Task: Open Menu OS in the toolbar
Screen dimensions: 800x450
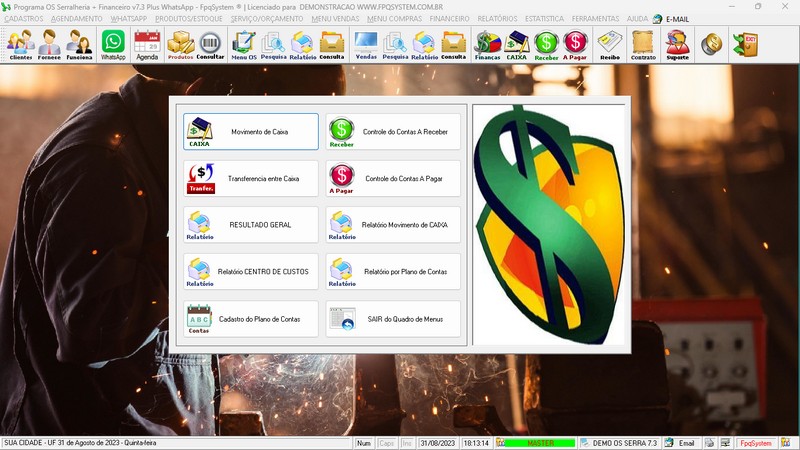Action: point(242,45)
